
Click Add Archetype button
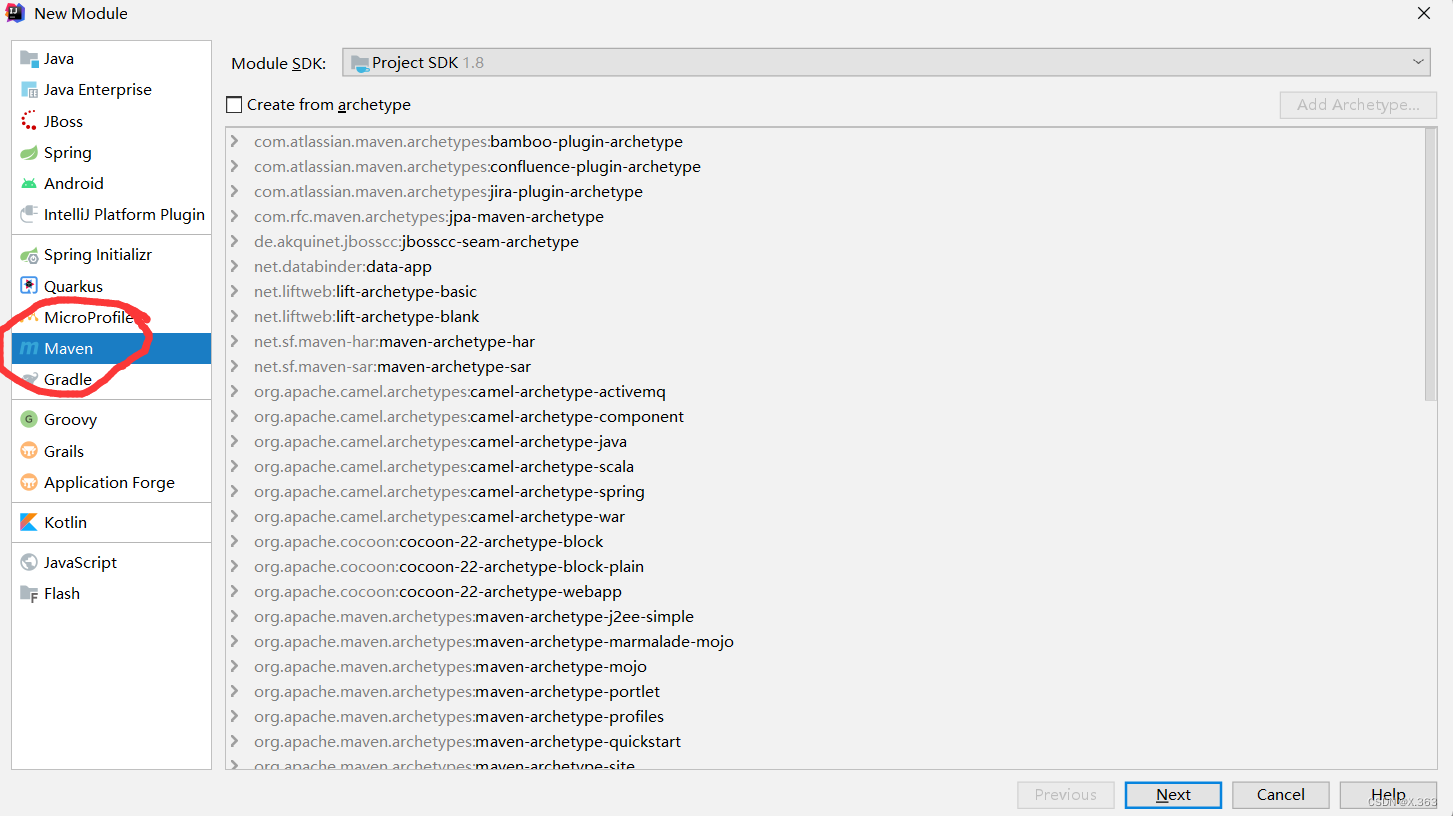coord(1358,104)
